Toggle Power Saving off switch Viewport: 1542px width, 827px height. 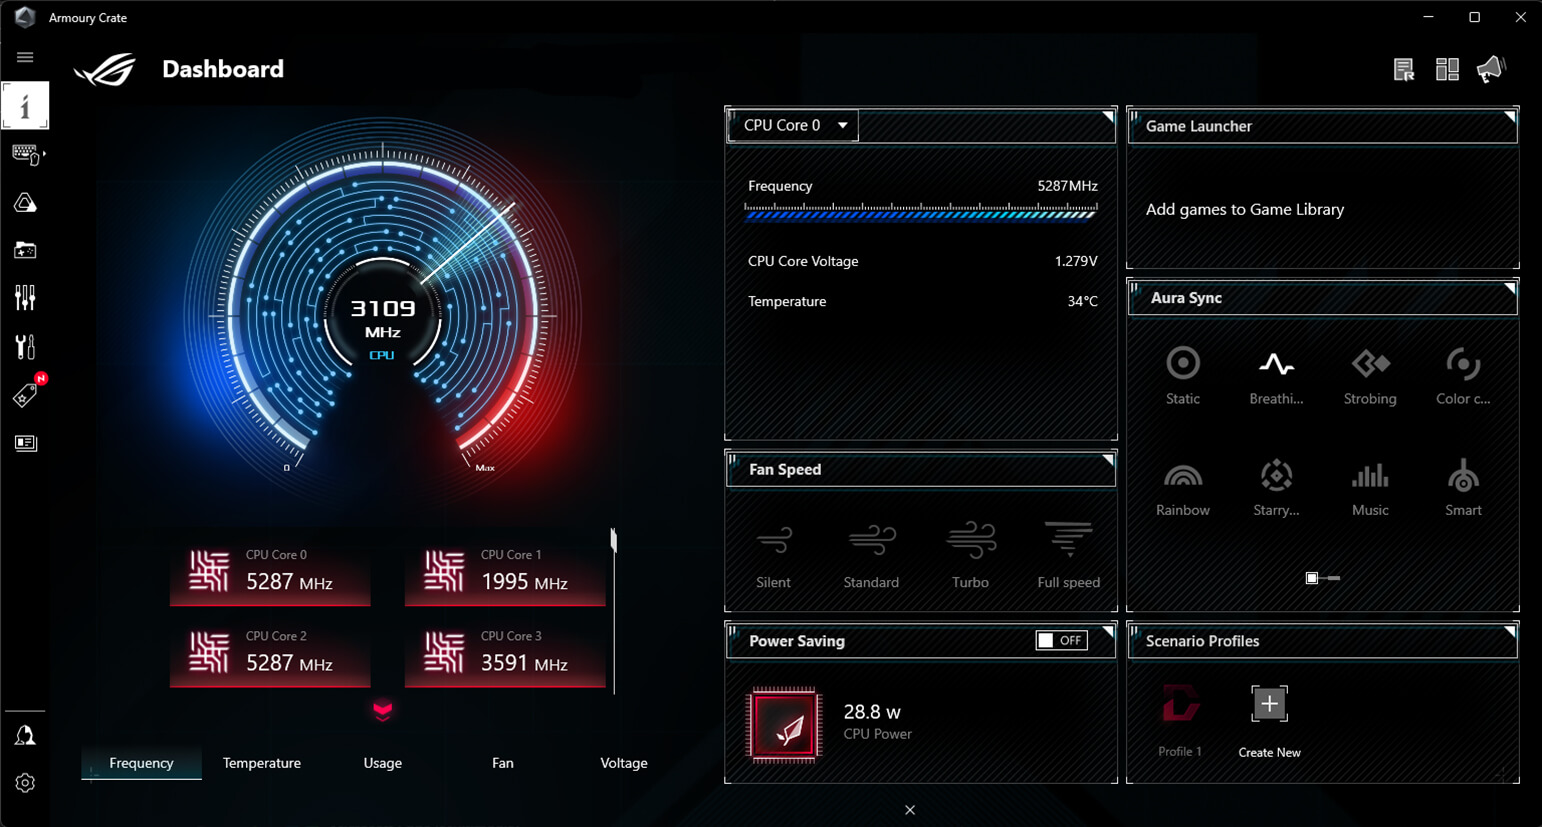click(1061, 640)
